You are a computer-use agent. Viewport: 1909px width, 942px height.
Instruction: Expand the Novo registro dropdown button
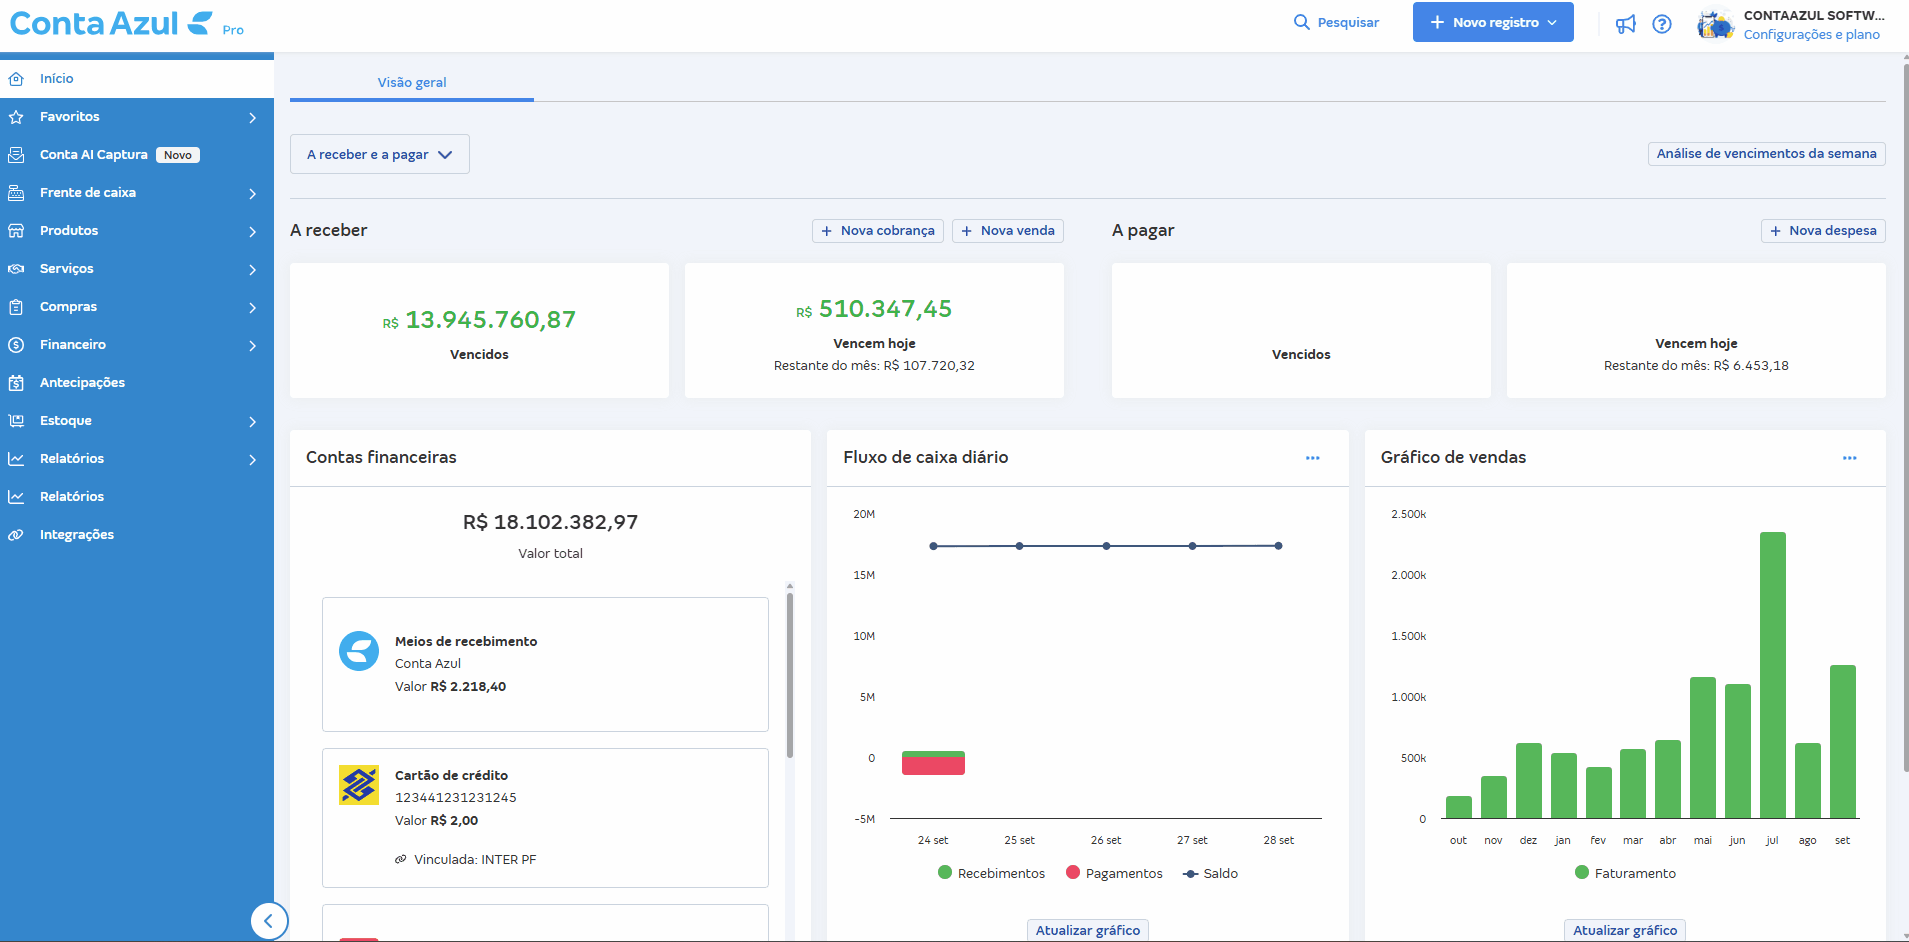click(1493, 22)
